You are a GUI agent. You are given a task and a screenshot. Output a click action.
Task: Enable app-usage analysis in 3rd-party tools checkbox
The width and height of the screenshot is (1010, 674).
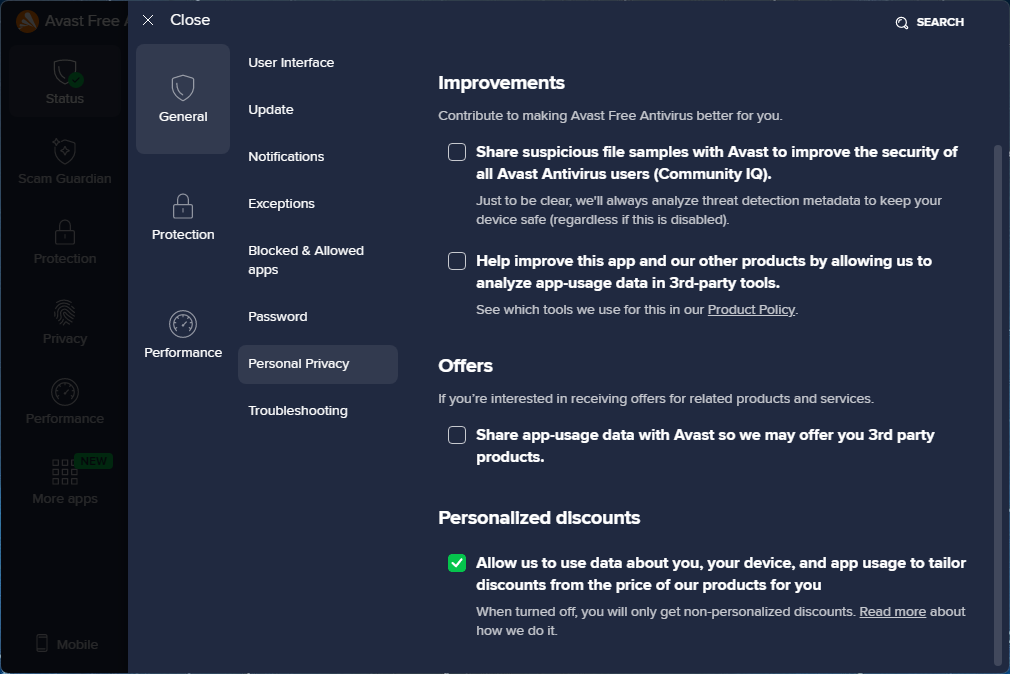click(x=457, y=261)
